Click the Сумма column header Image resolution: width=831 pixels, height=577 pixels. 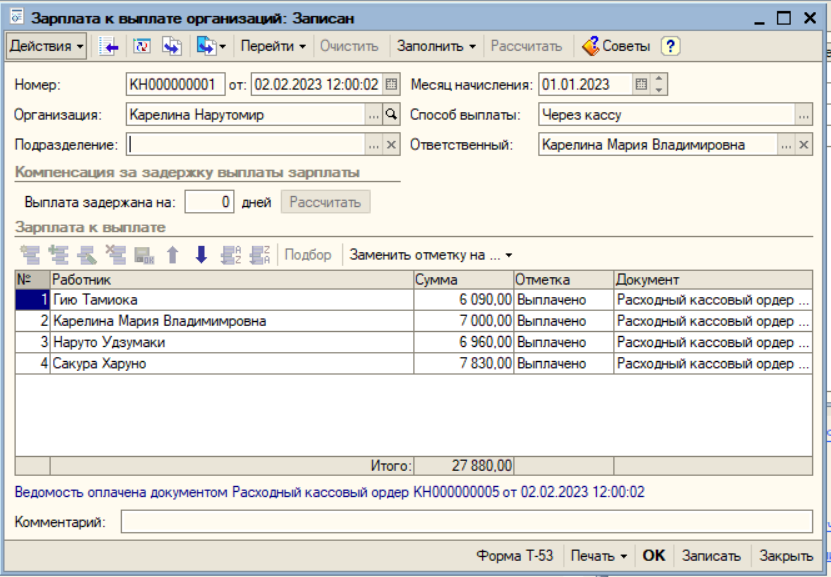464,279
